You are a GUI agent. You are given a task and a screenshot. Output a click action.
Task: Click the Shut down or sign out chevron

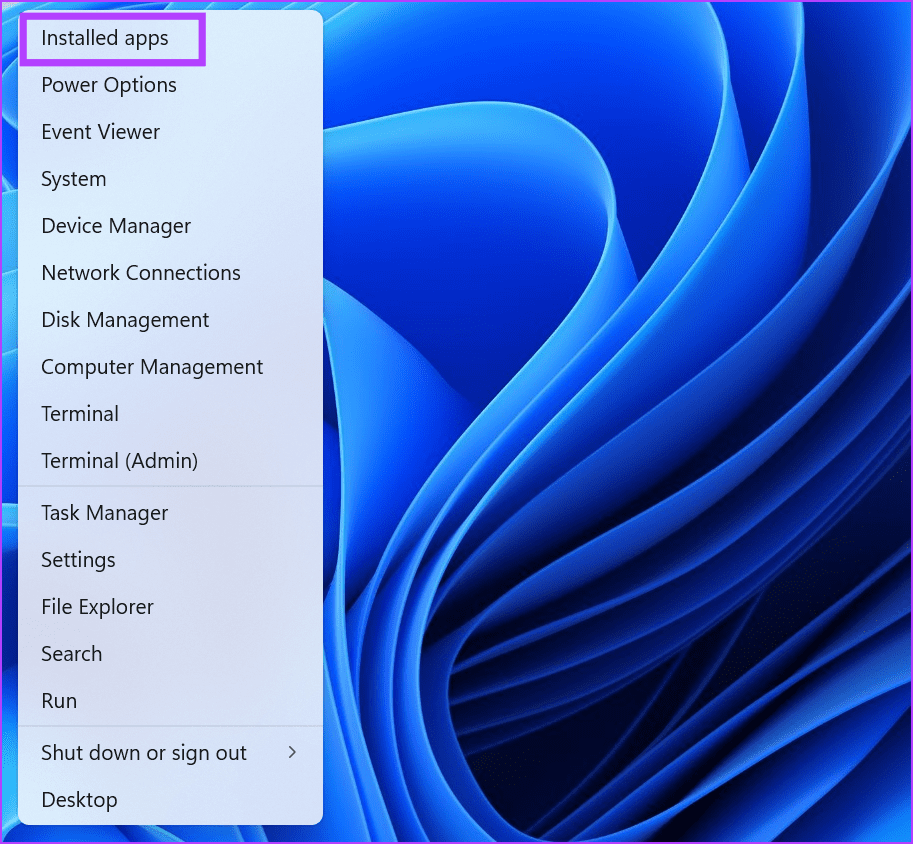pyautogui.click(x=293, y=752)
